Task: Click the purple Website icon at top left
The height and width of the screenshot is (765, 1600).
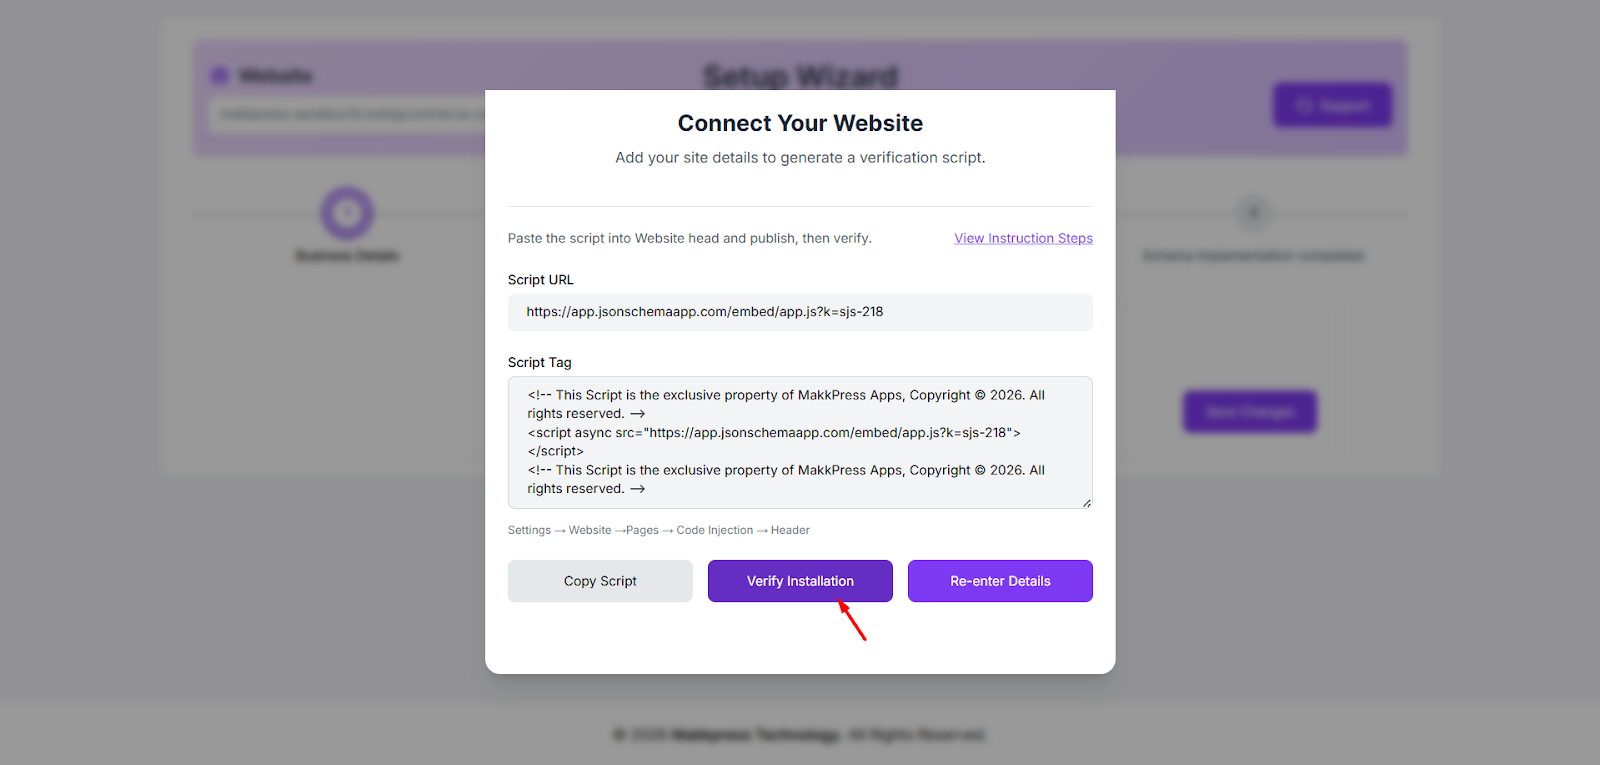Action: pos(220,76)
